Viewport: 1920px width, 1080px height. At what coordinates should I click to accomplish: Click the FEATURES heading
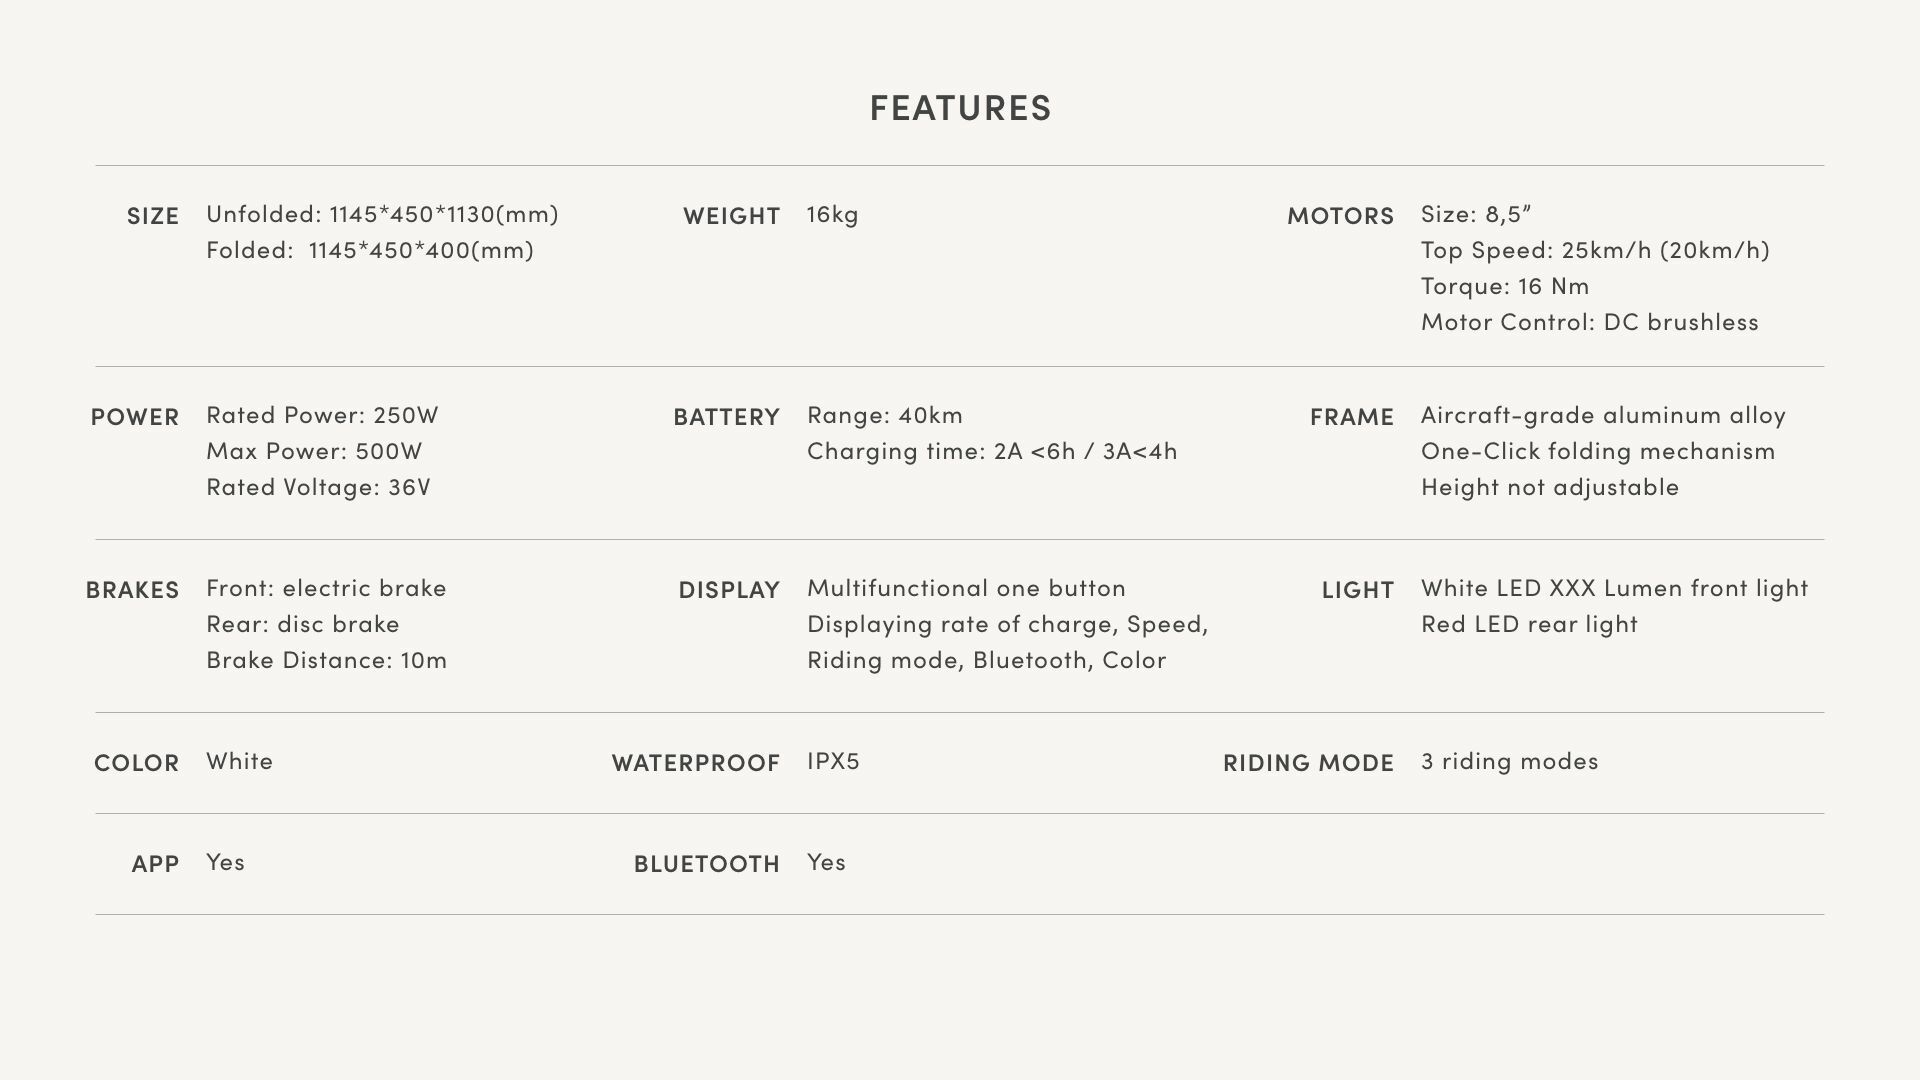click(x=960, y=108)
